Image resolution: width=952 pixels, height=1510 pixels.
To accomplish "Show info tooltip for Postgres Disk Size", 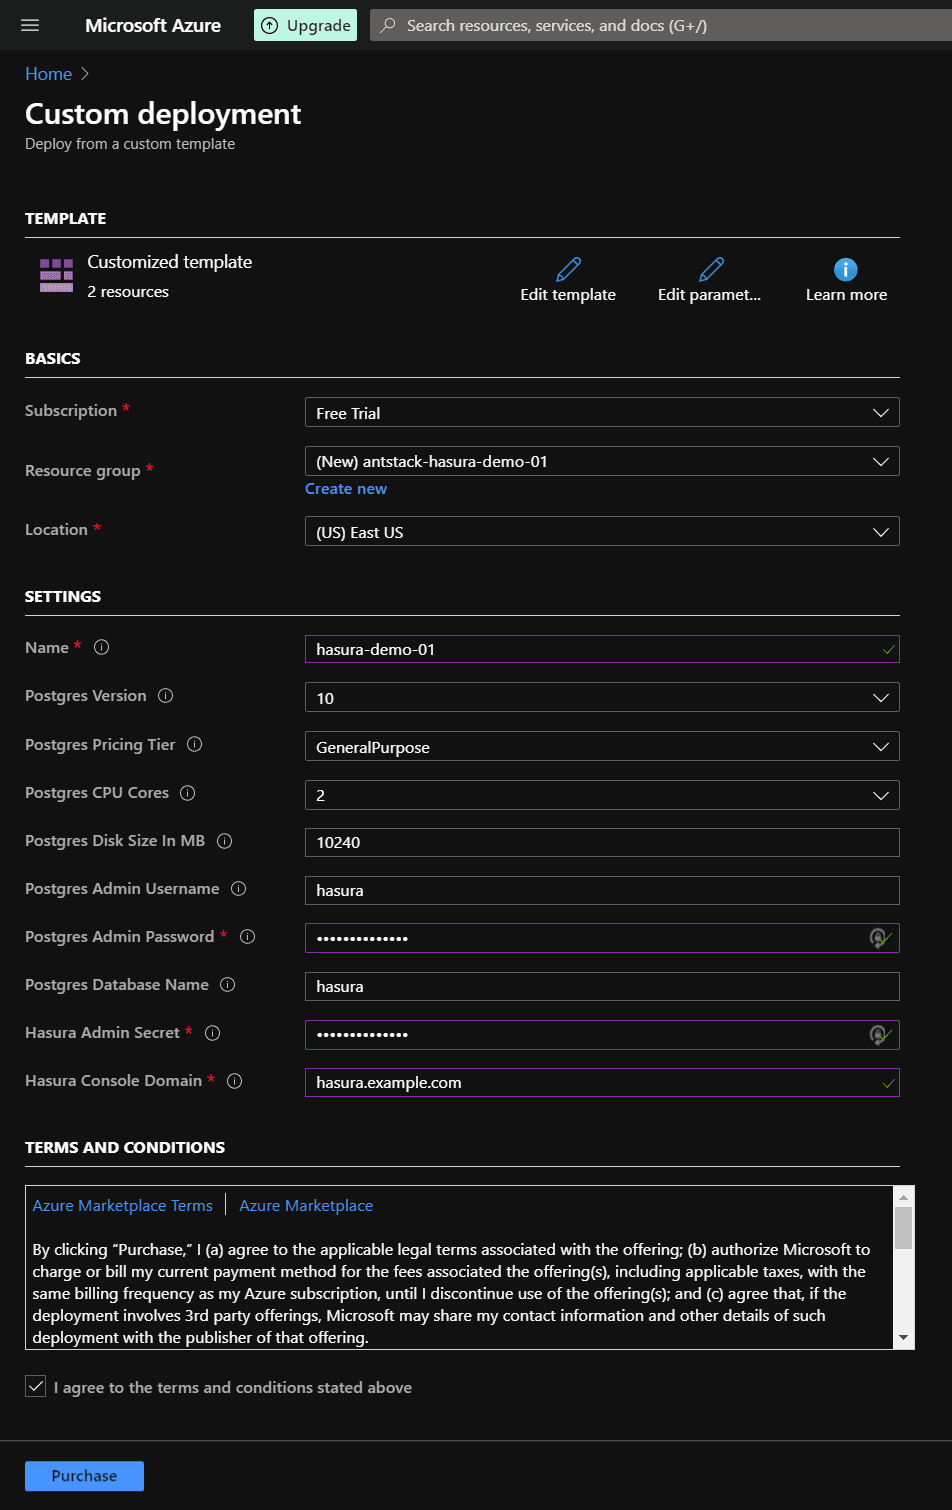I will (224, 841).
